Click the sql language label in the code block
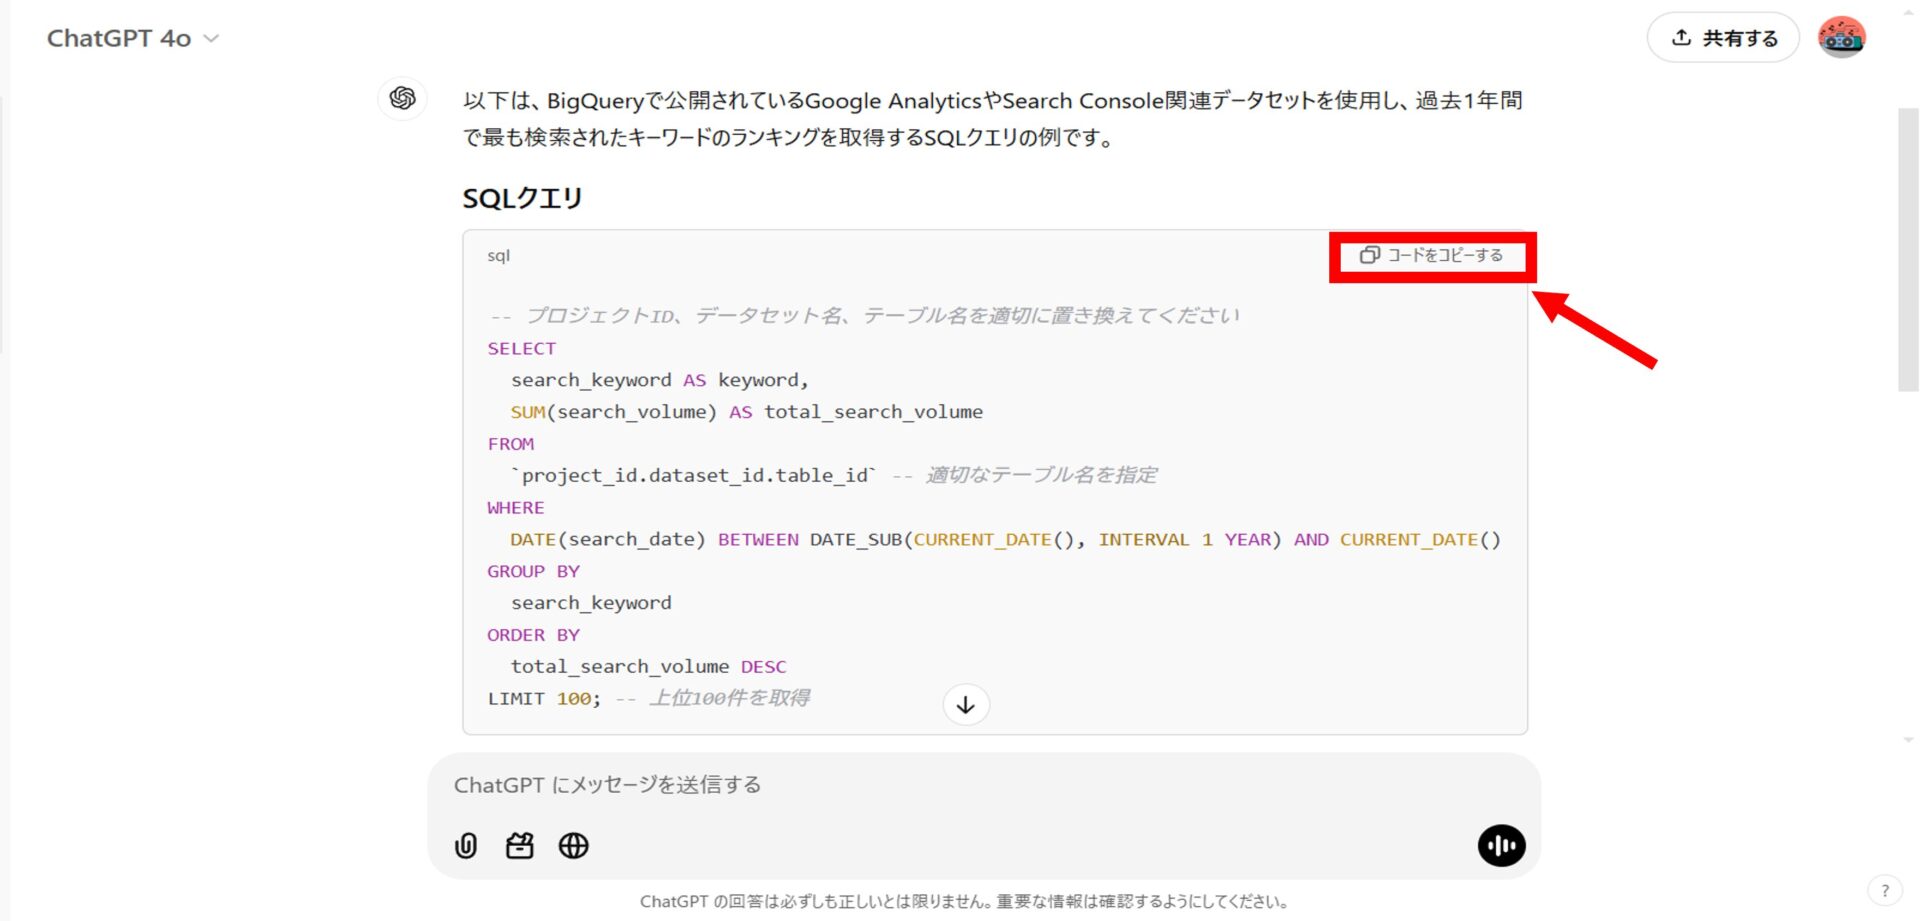This screenshot has height=921, width=1920. (498, 256)
